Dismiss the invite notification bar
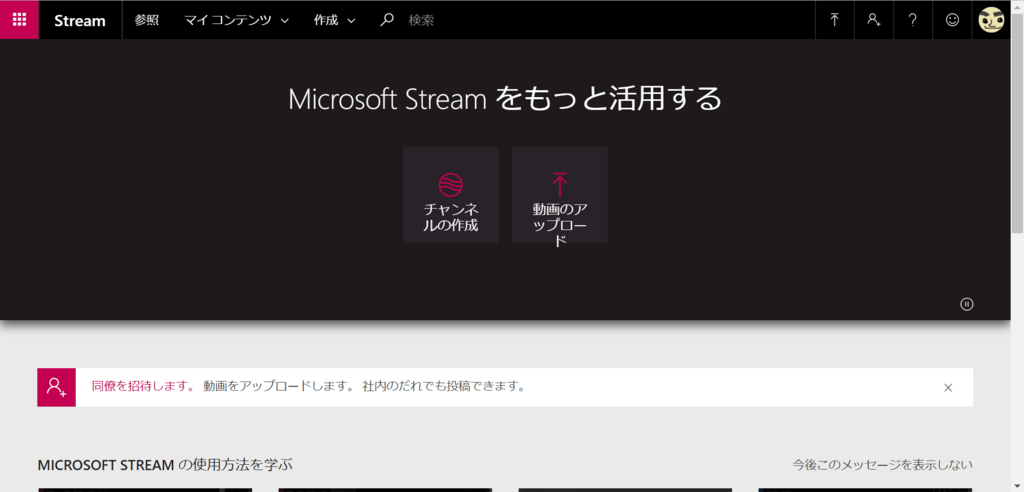Viewport: 1024px width, 492px height. 948,387
